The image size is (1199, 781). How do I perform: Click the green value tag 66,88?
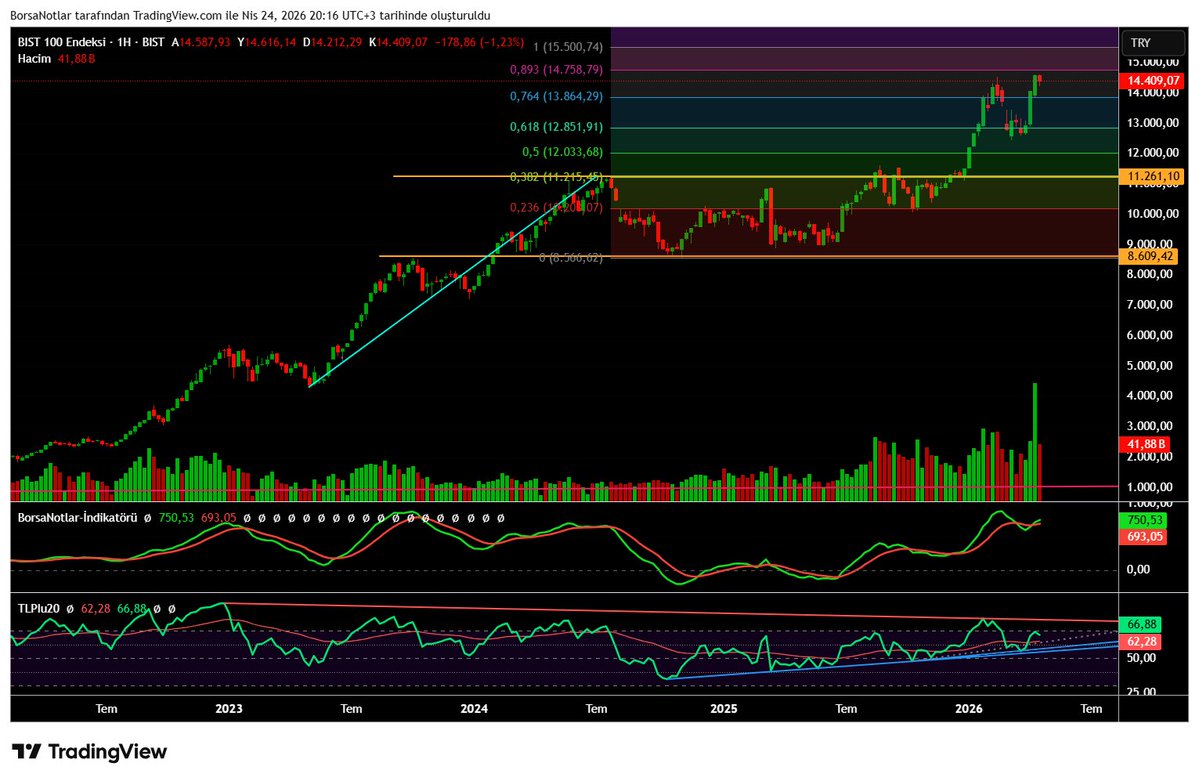1139,623
